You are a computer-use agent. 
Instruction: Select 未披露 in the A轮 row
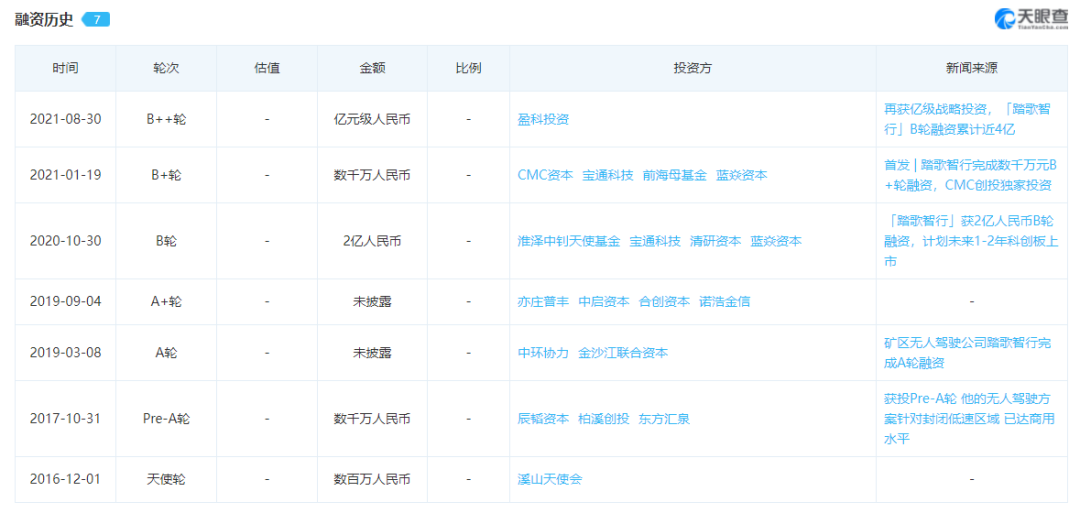[372, 353]
